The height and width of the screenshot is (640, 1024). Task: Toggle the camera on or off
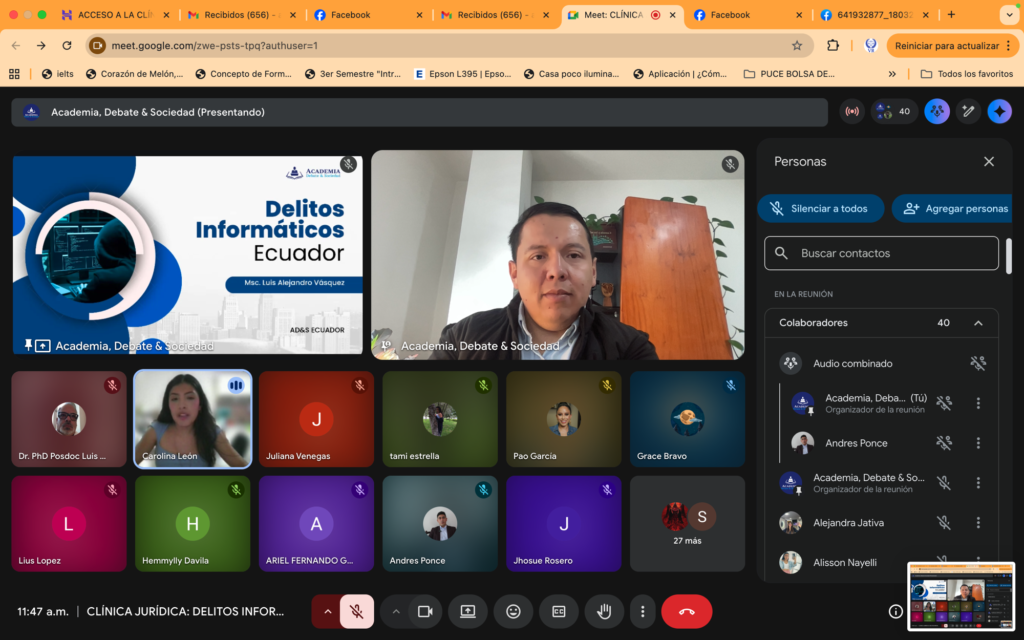click(x=425, y=611)
